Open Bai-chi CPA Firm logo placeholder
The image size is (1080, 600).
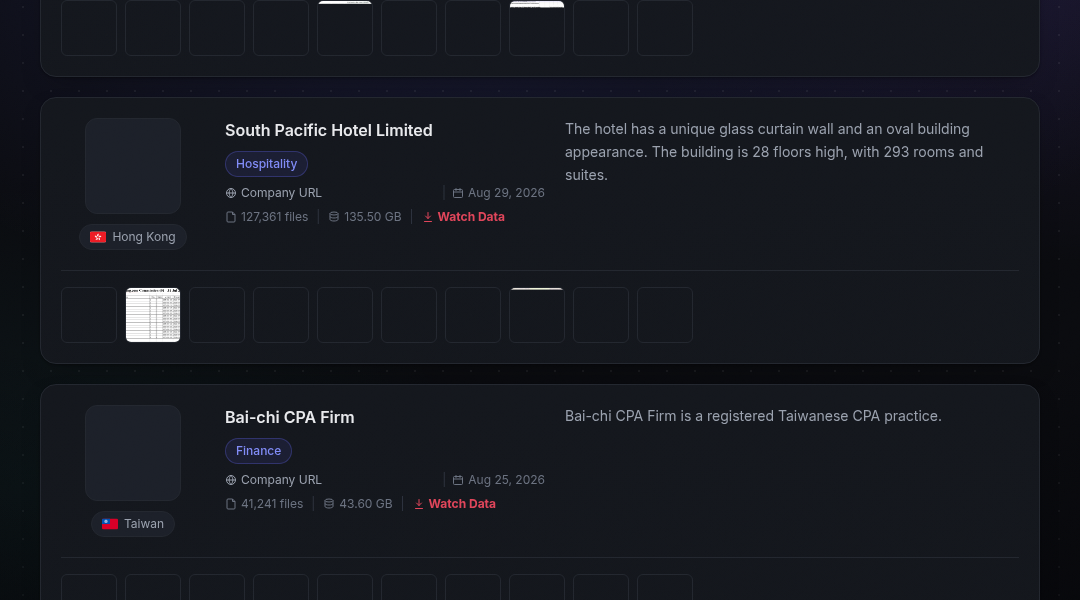pos(133,453)
